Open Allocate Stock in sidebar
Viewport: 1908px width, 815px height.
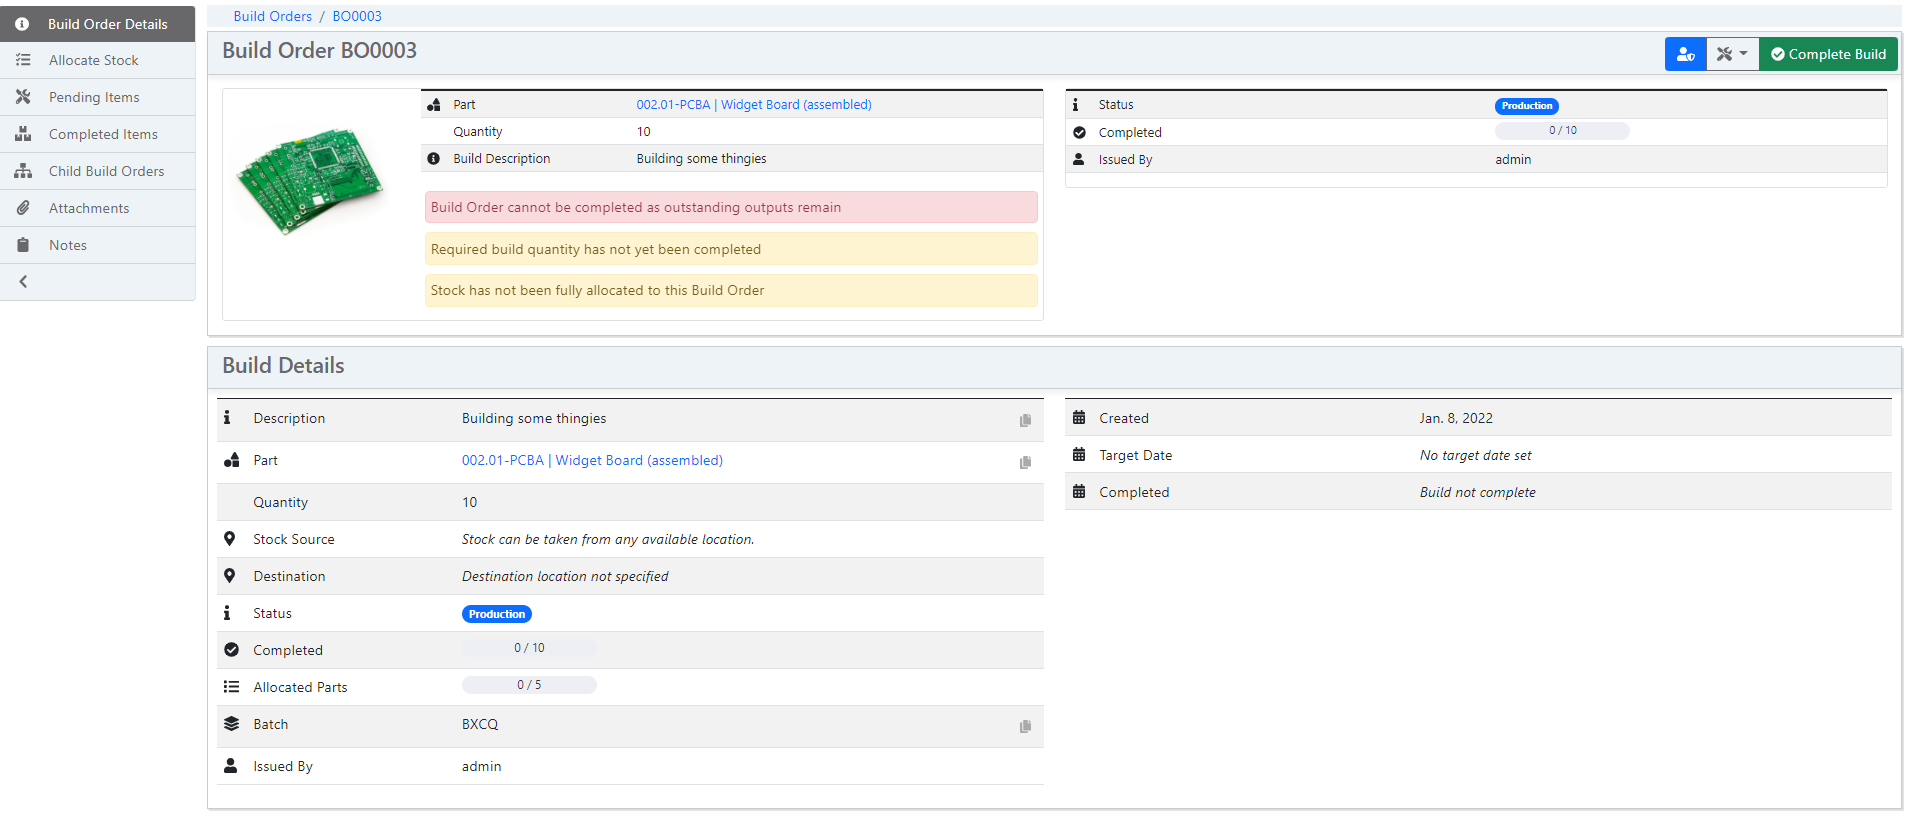tap(93, 60)
